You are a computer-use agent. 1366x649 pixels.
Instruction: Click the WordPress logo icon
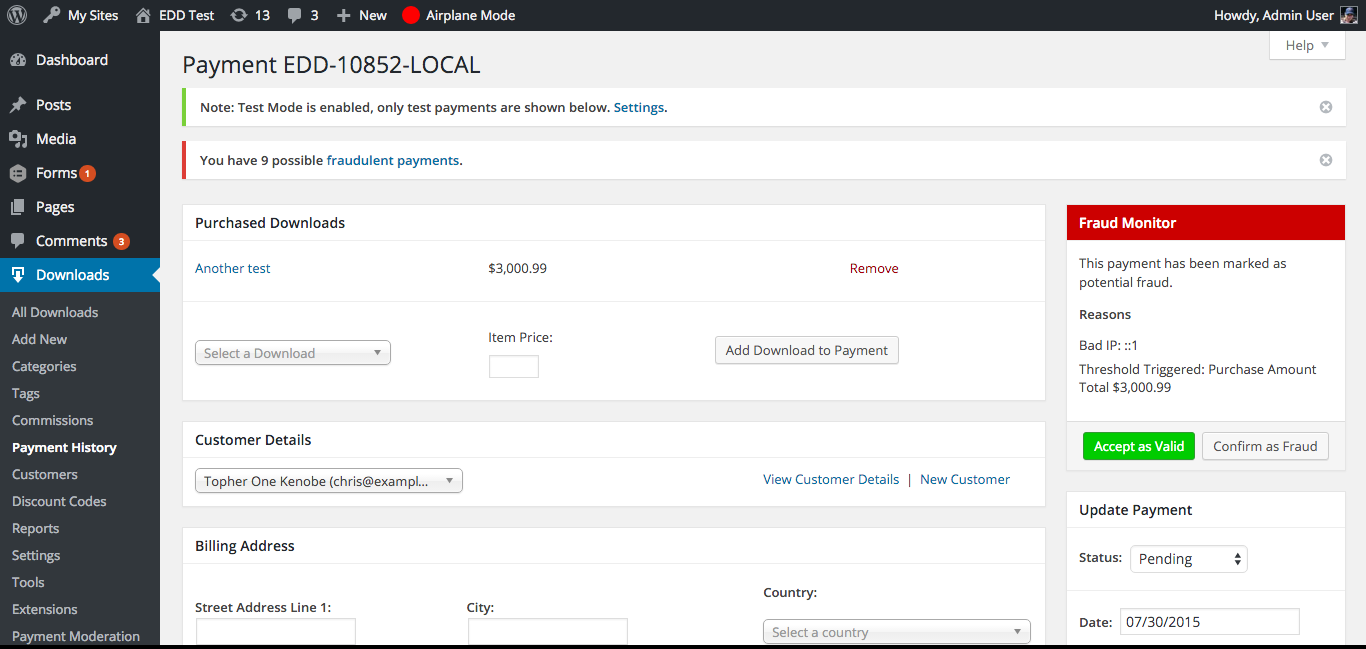[x=17, y=15]
